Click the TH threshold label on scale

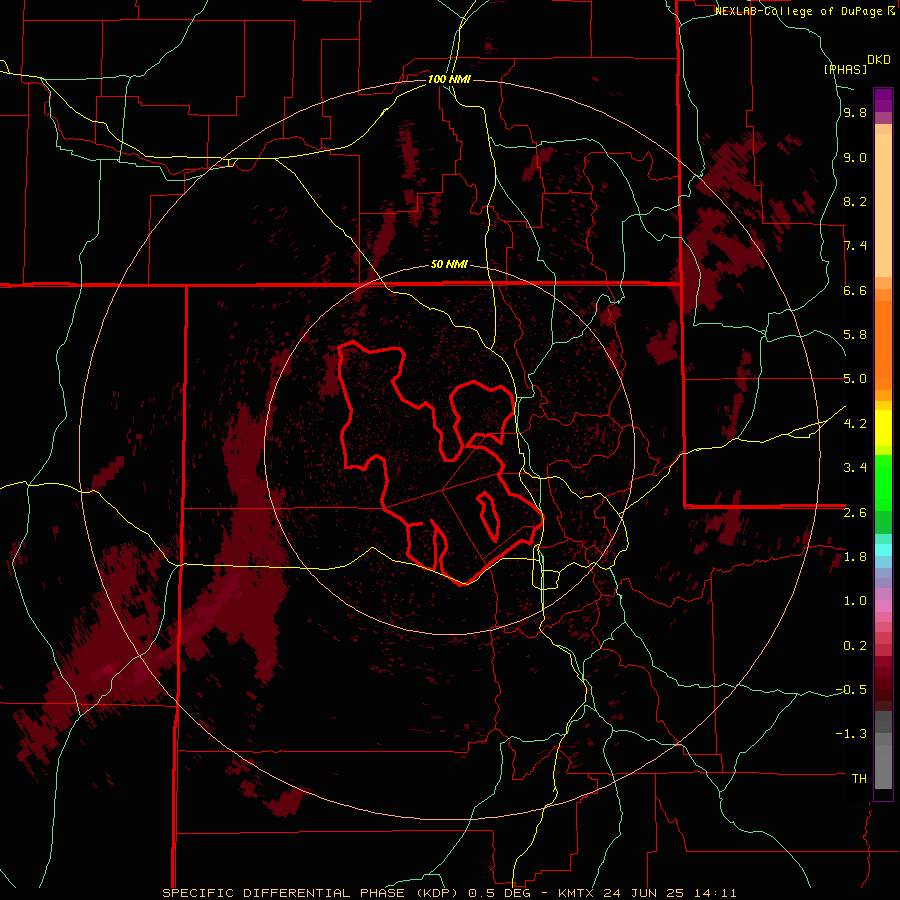coord(859,779)
